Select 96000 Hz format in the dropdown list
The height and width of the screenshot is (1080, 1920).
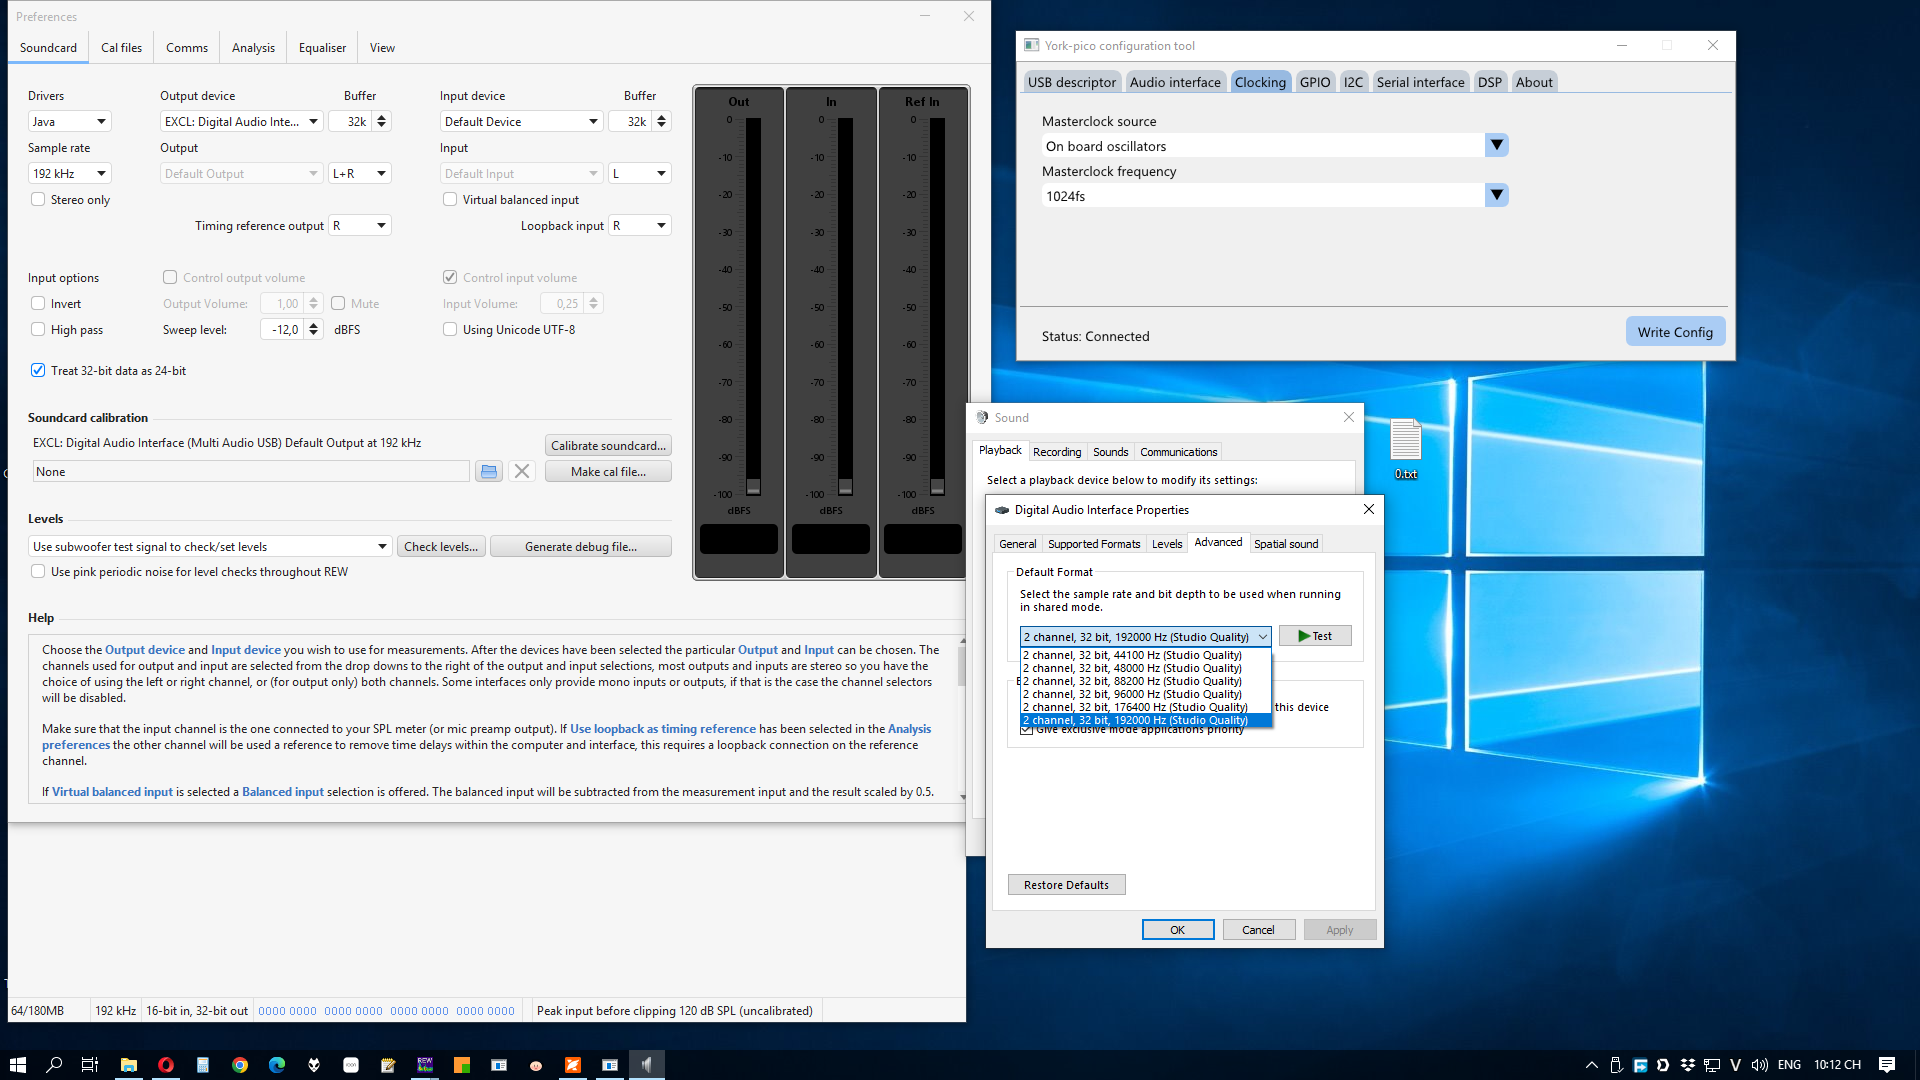1146,694
